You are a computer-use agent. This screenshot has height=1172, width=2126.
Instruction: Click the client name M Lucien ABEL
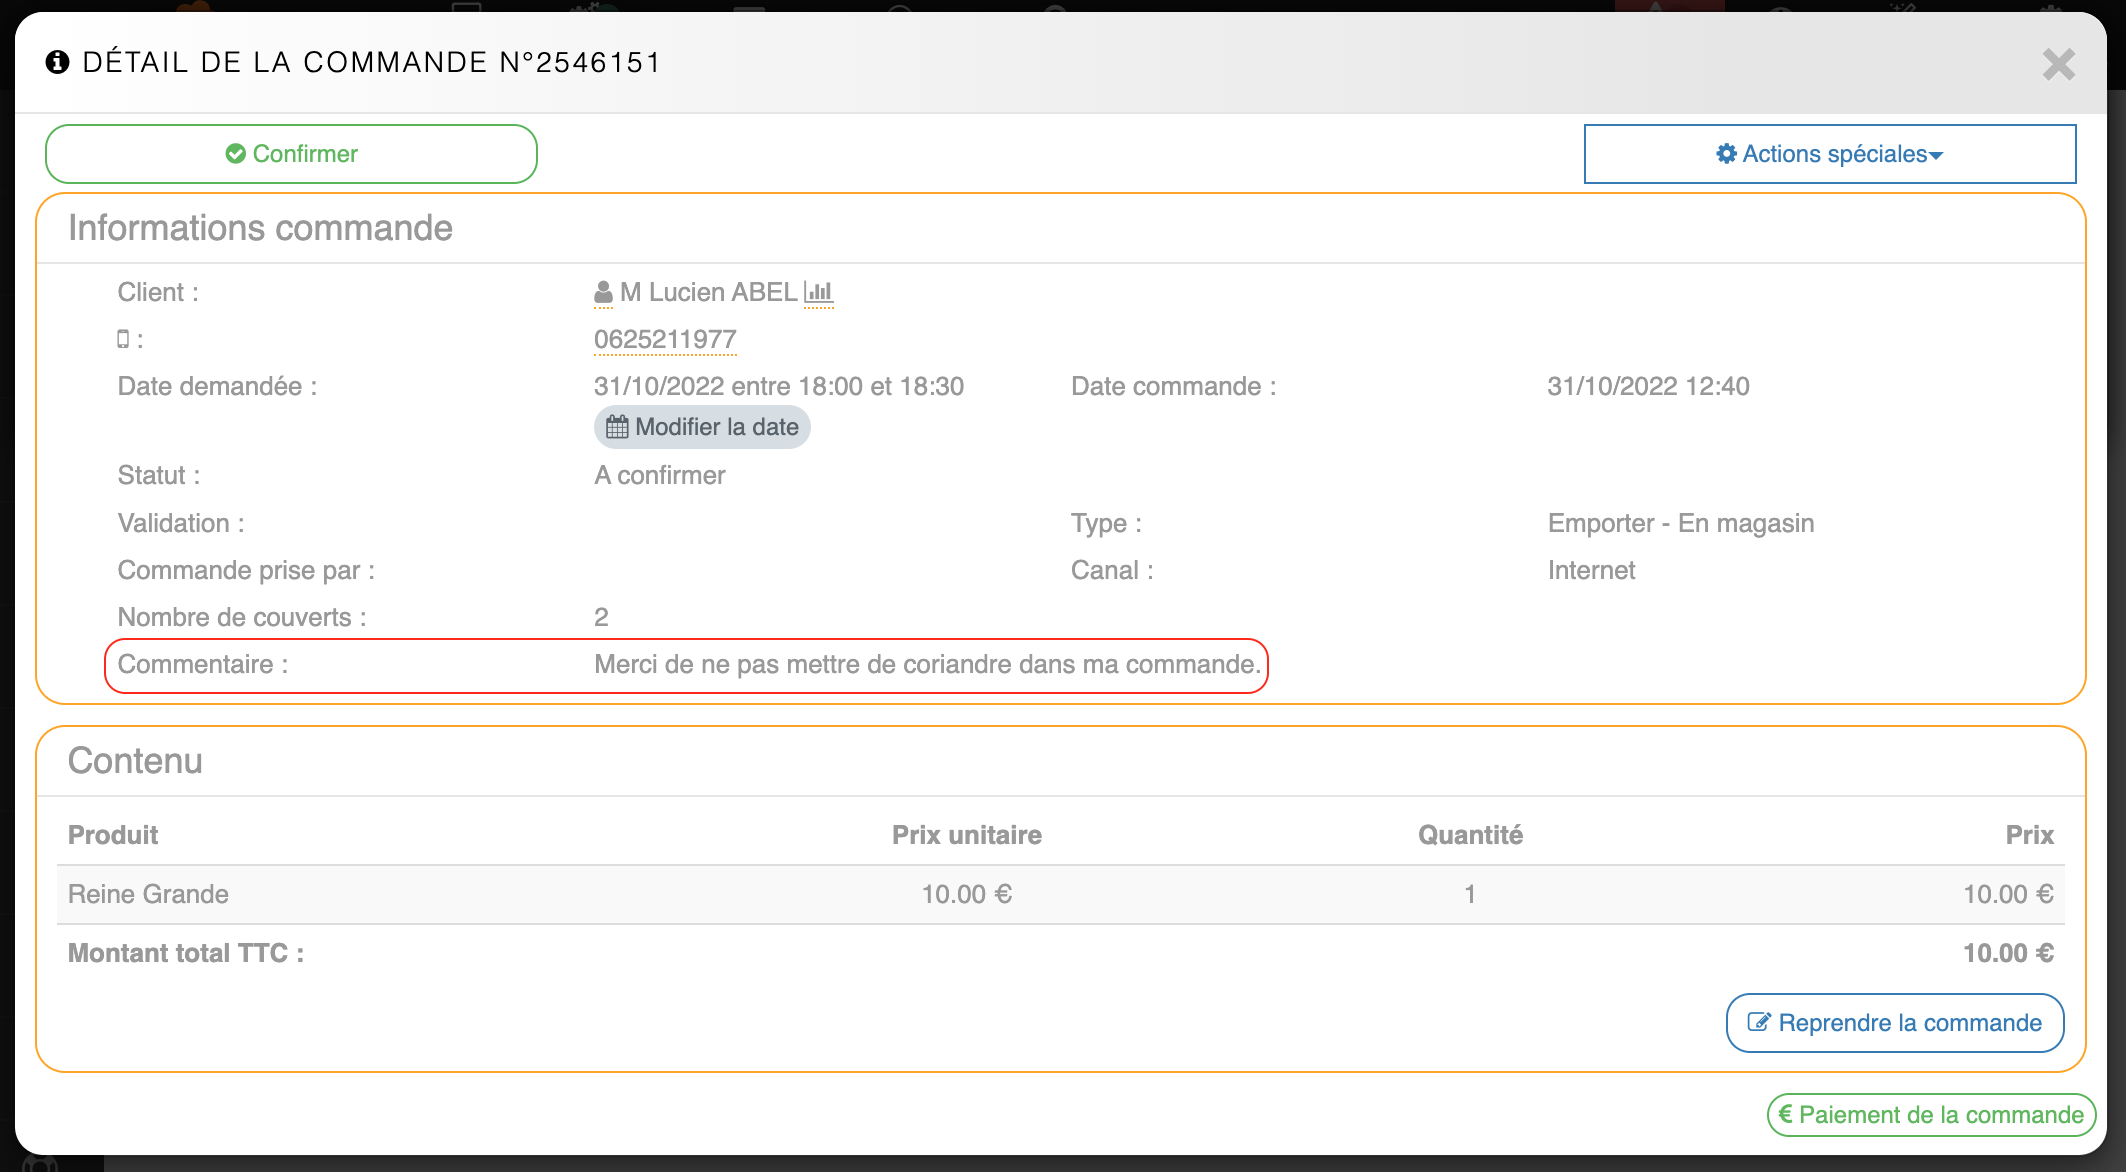pyautogui.click(x=708, y=292)
